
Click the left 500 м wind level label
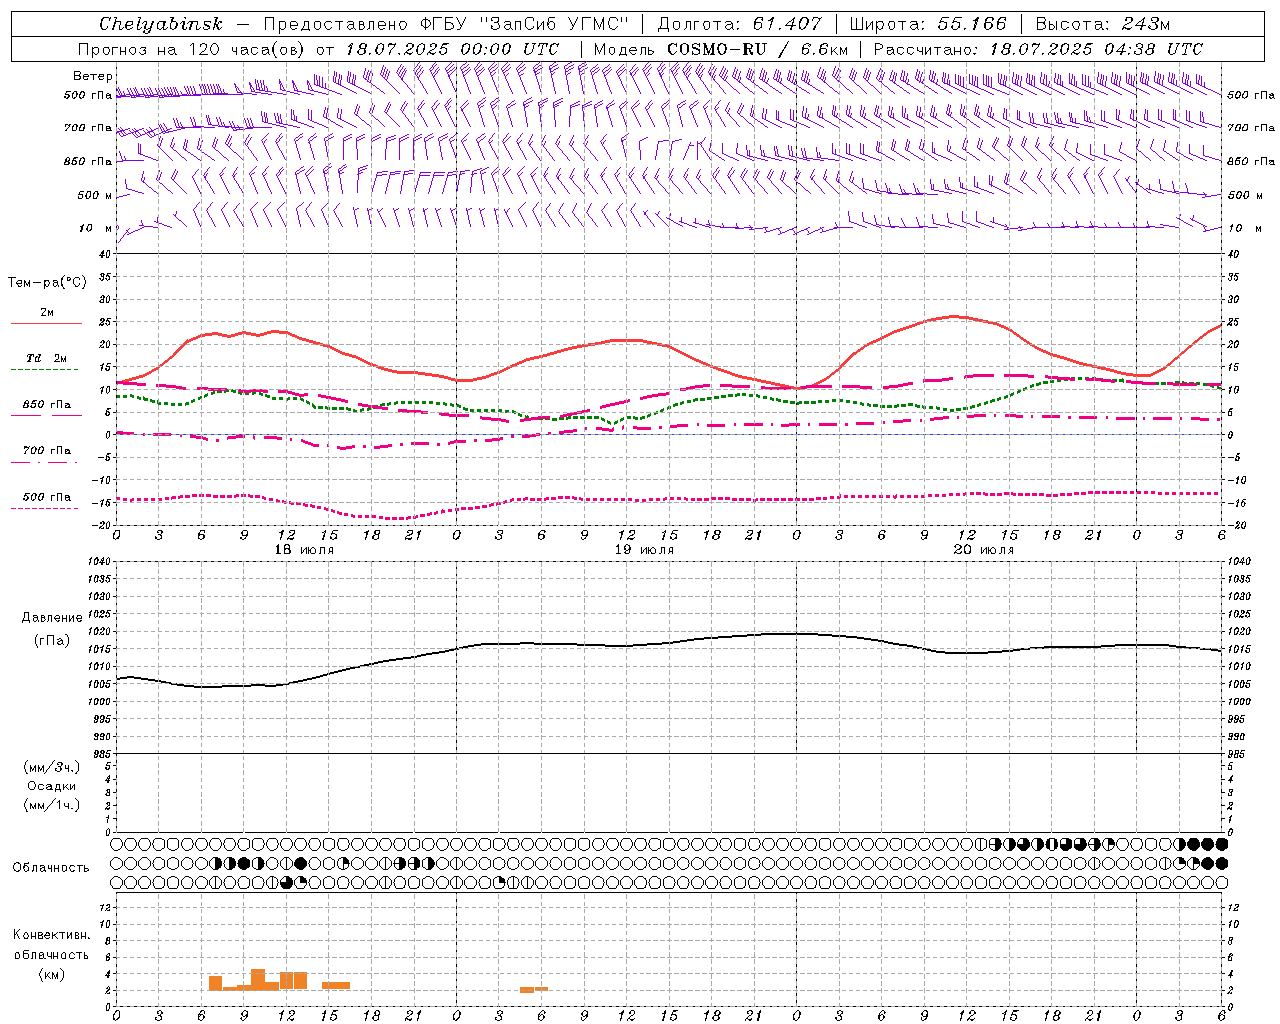point(95,195)
